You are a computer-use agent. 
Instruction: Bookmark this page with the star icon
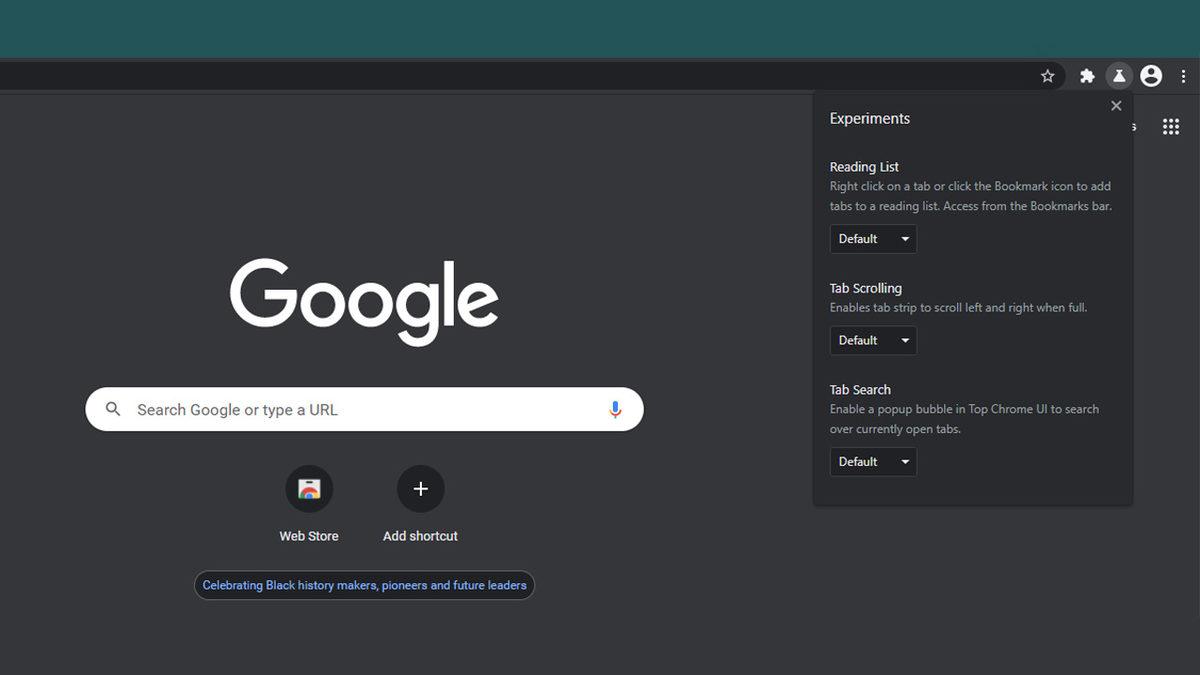click(1047, 75)
